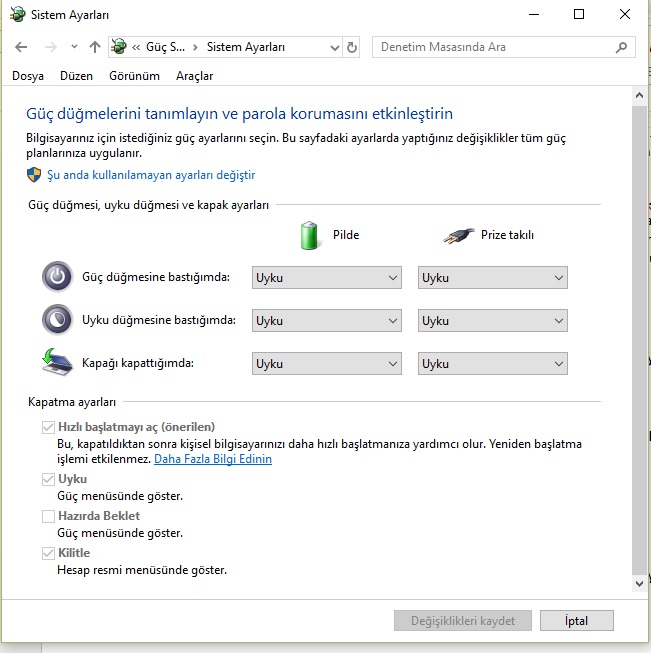
Task: Click the laptop lid close icon
Action: pos(57,362)
